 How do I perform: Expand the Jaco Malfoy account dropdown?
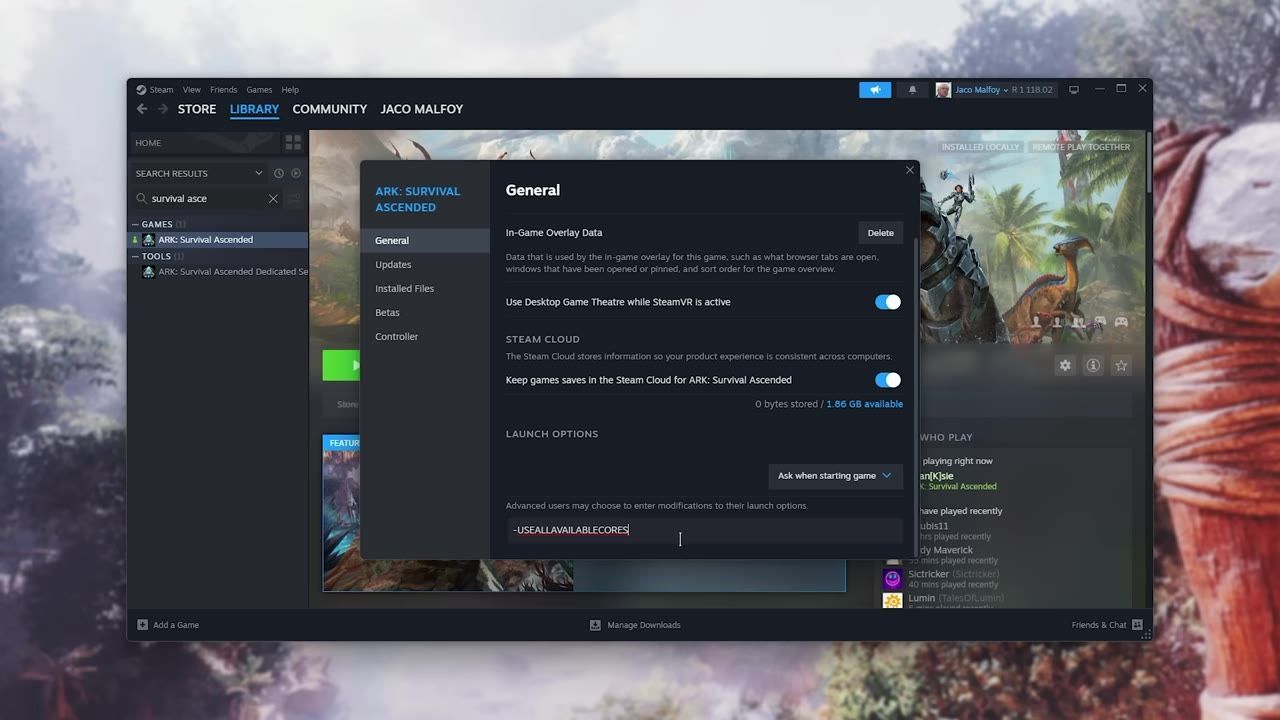pos(981,90)
